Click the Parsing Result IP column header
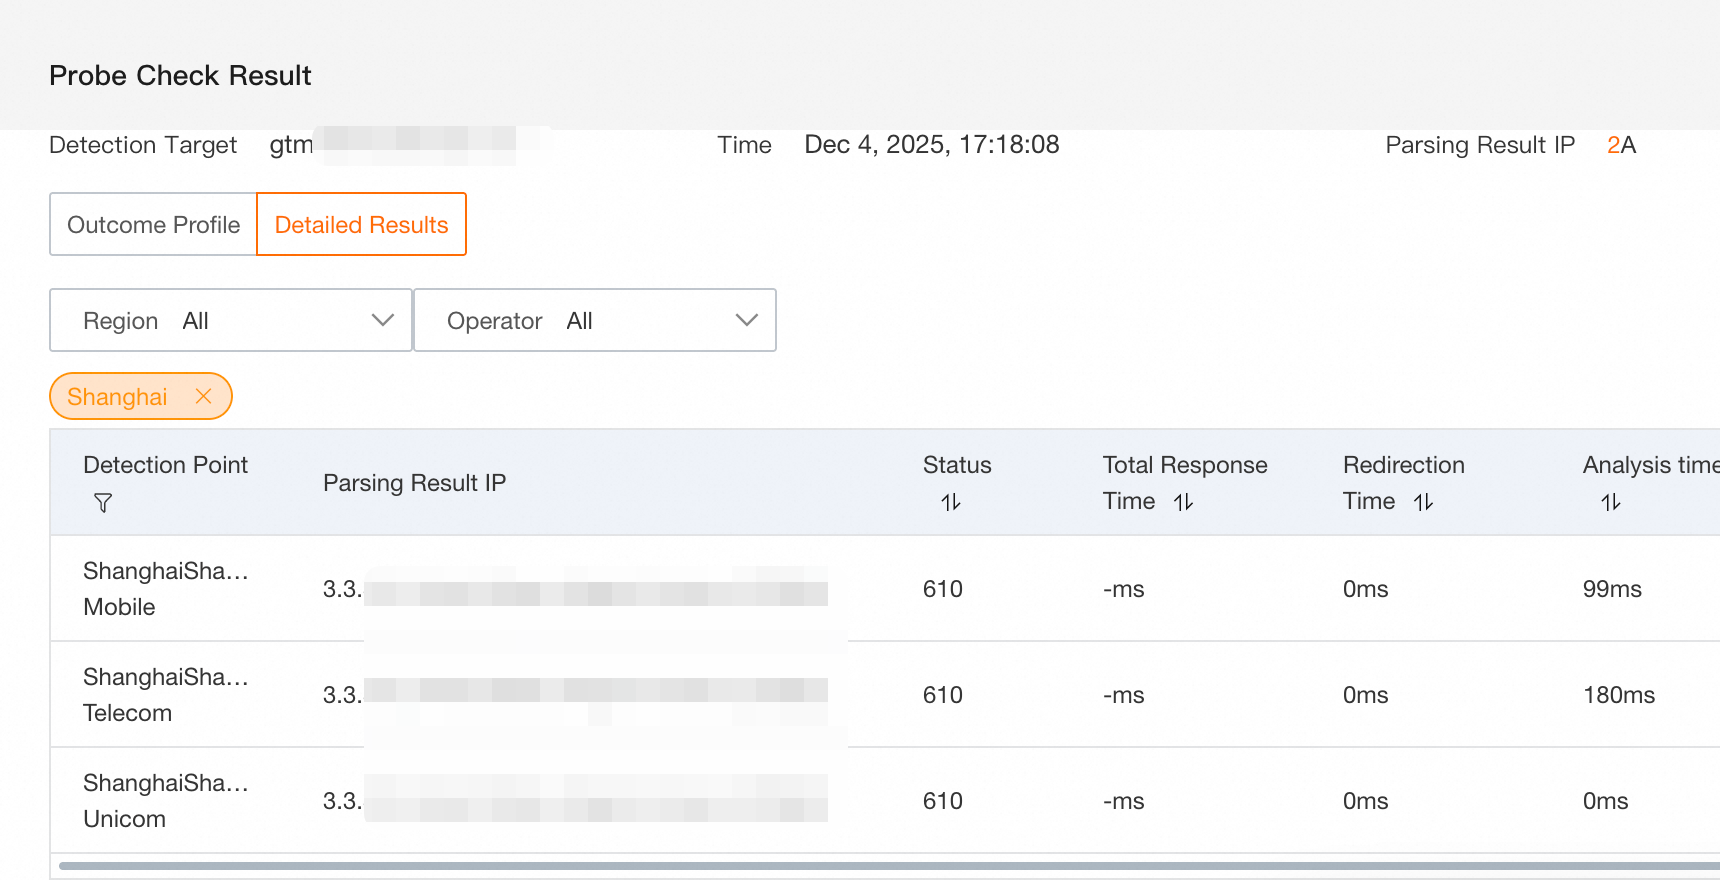 415,483
